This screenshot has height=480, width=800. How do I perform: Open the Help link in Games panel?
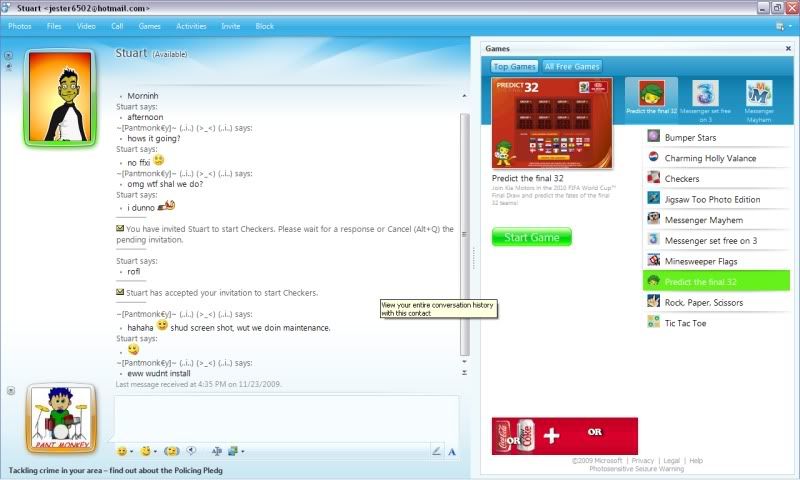pos(696,461)
